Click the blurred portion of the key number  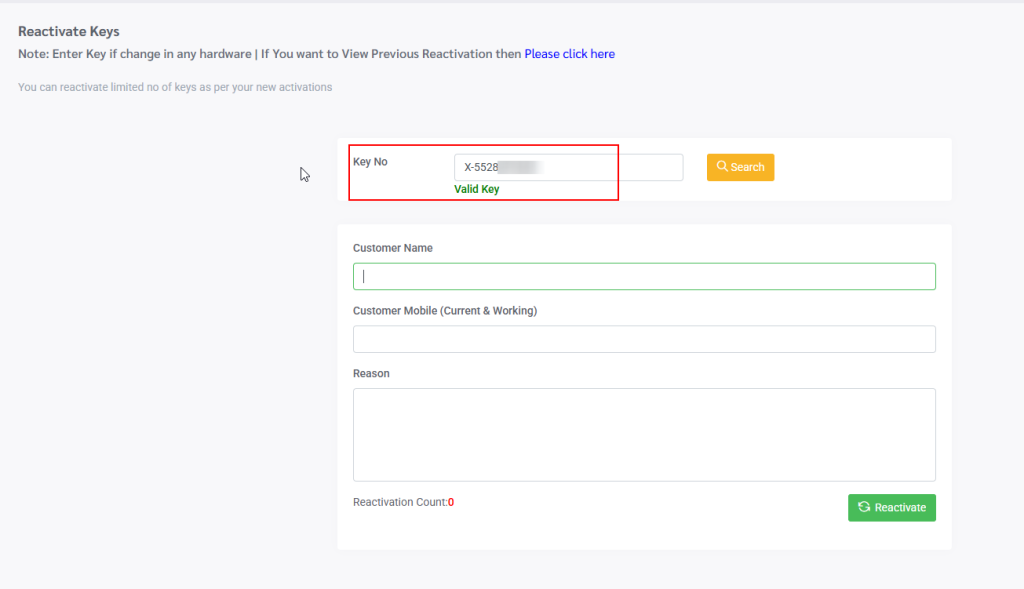(x=520, y=167)
